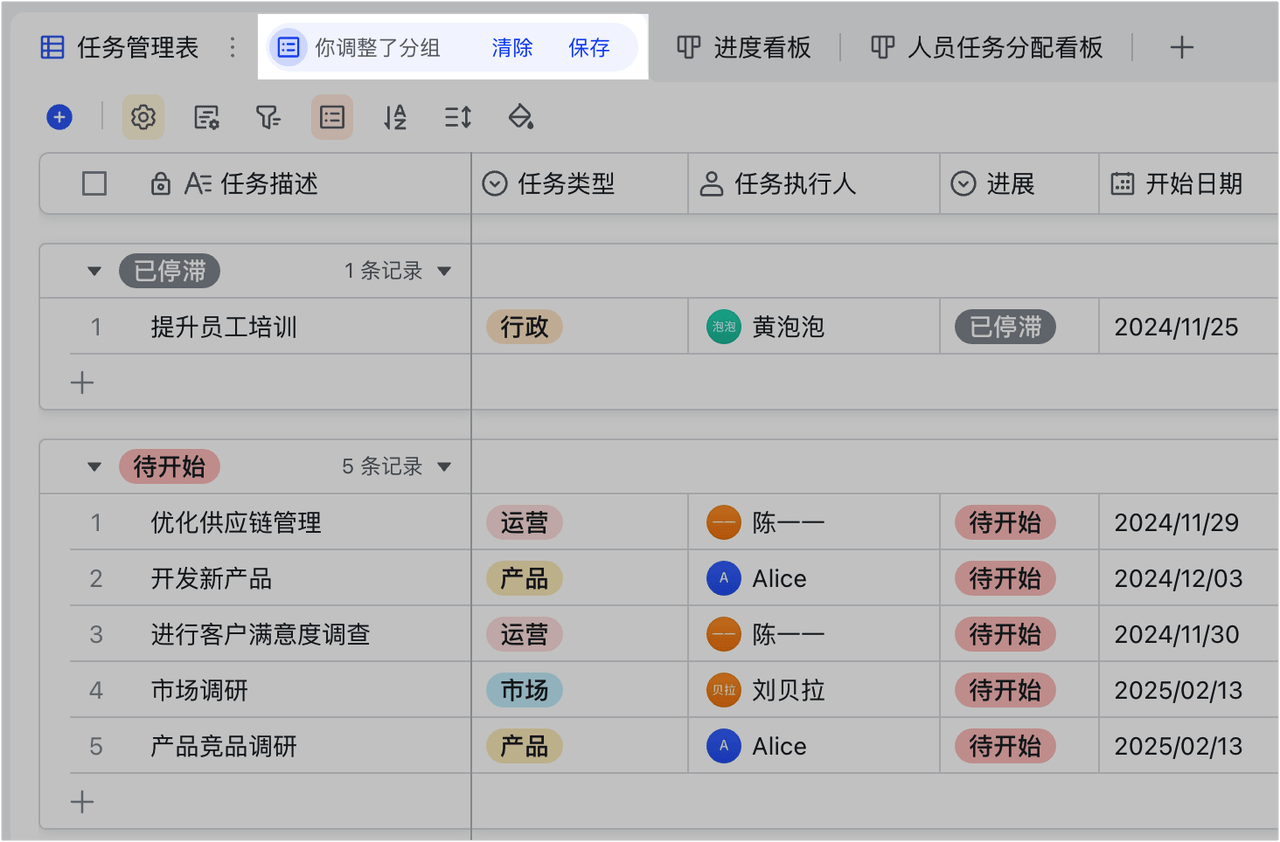Switch to the 人员任务分配看板 tab
Screen dimensions: 1280x842
coord(986,47)
